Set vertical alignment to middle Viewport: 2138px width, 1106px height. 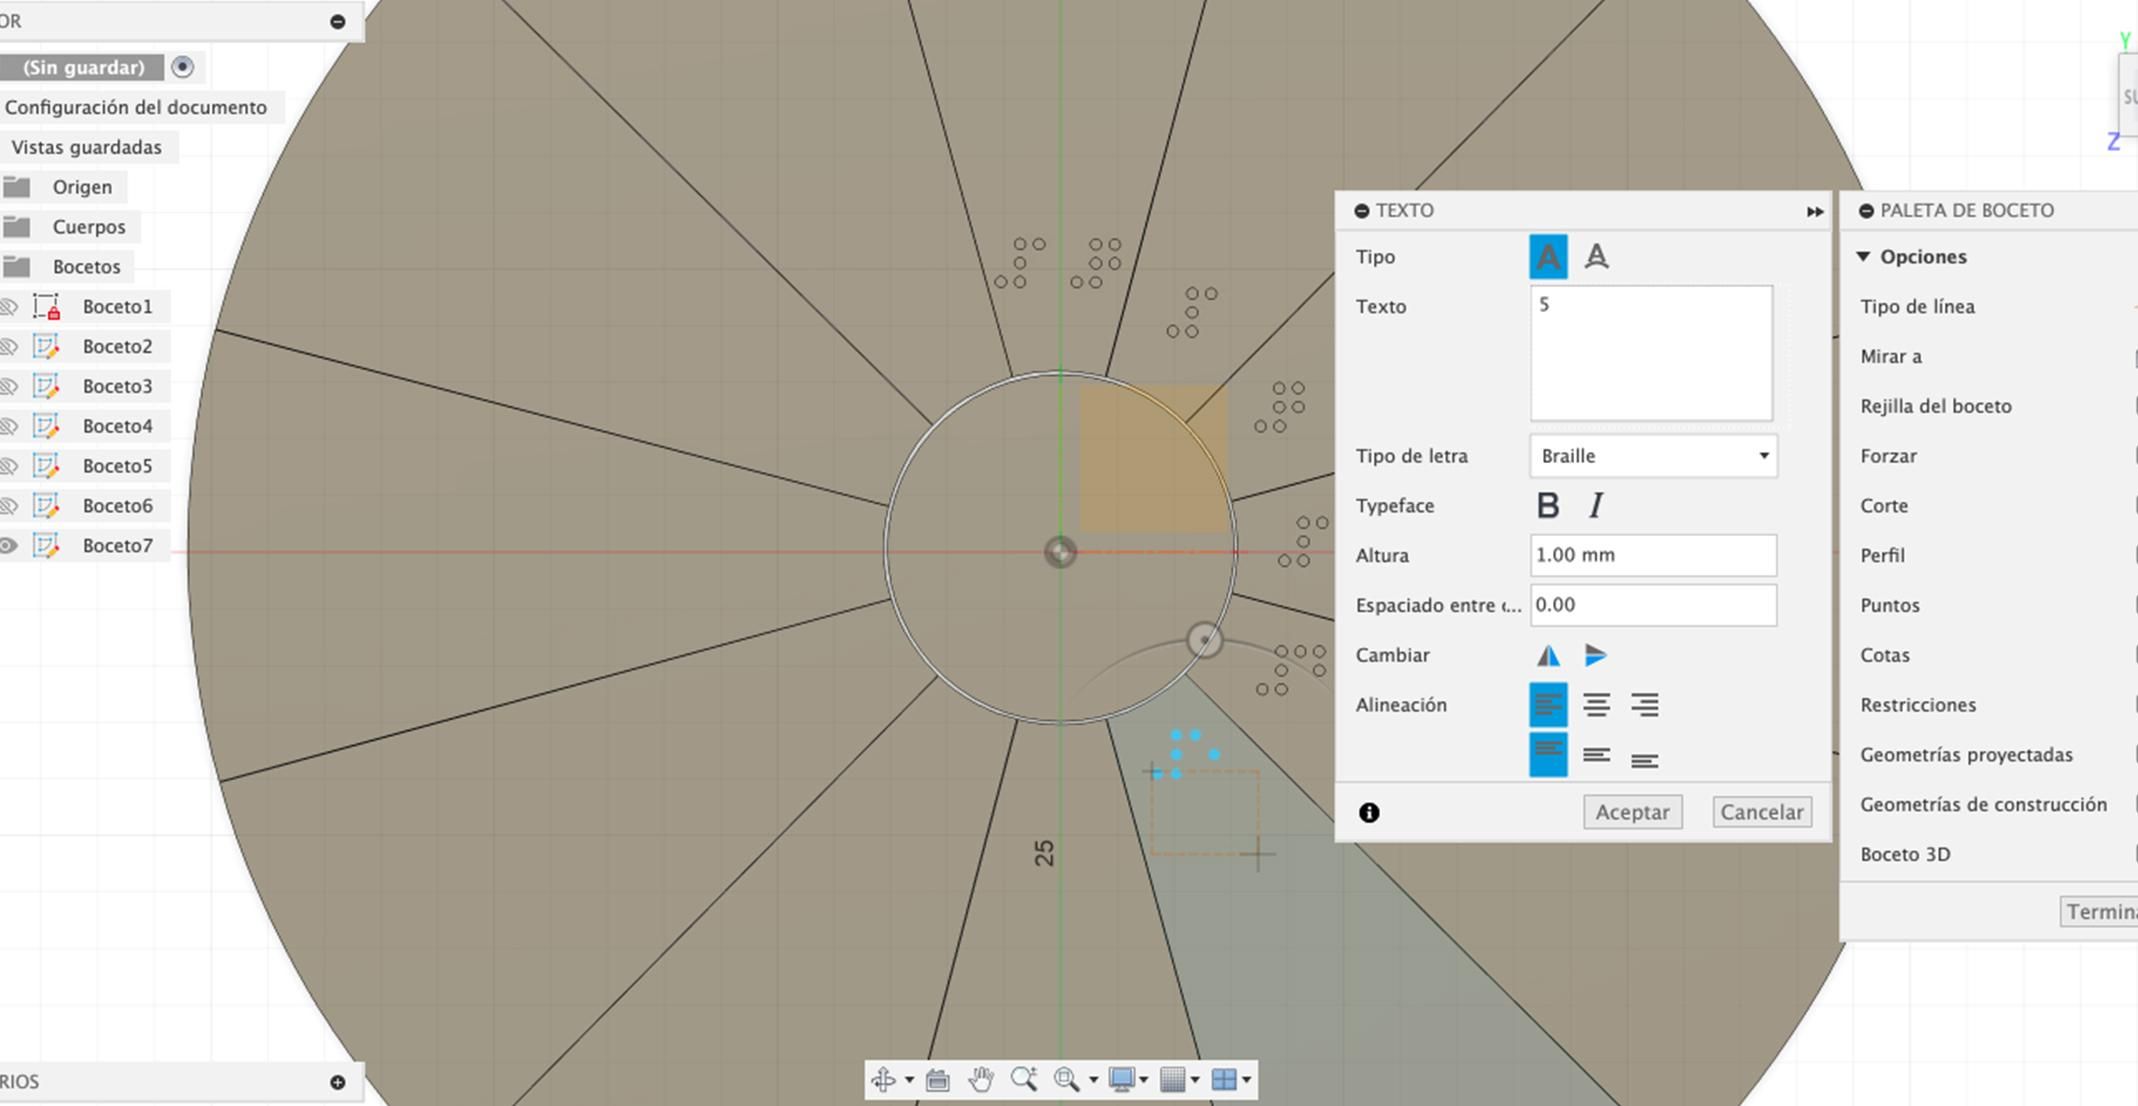[x=1596, y=755]
